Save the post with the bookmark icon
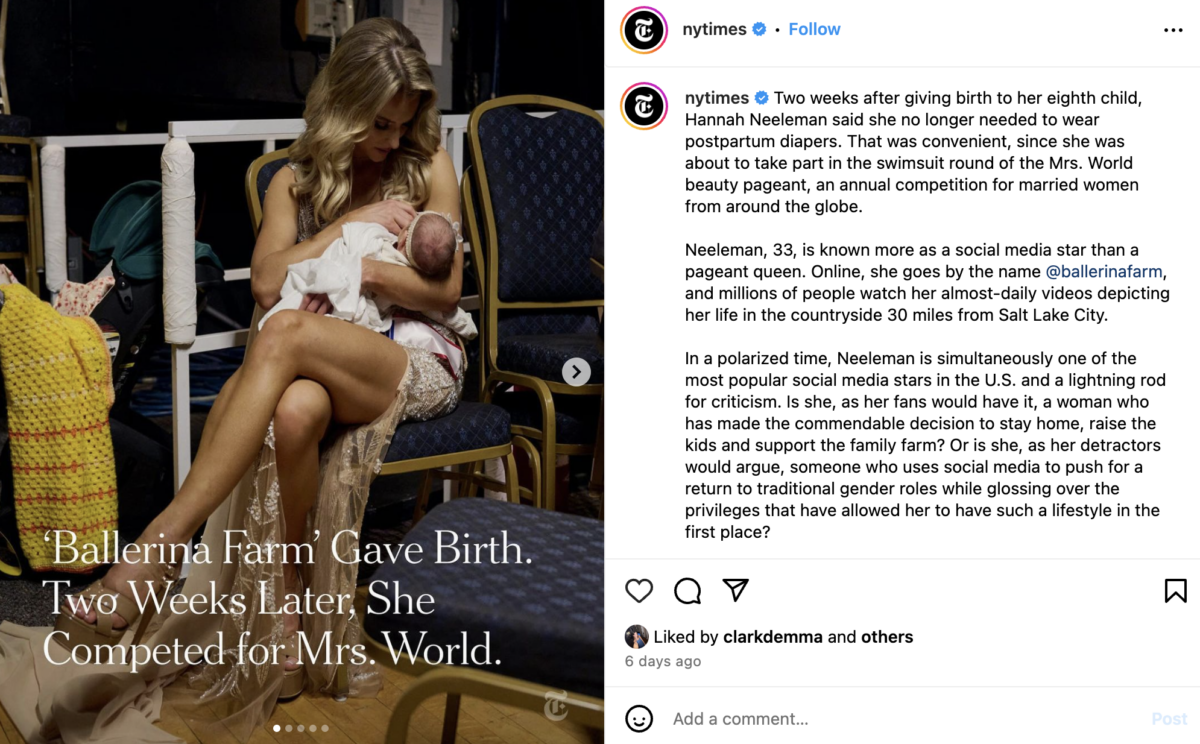The height and width of the screenshot is (744, 1200). [x=1175, y=591]
